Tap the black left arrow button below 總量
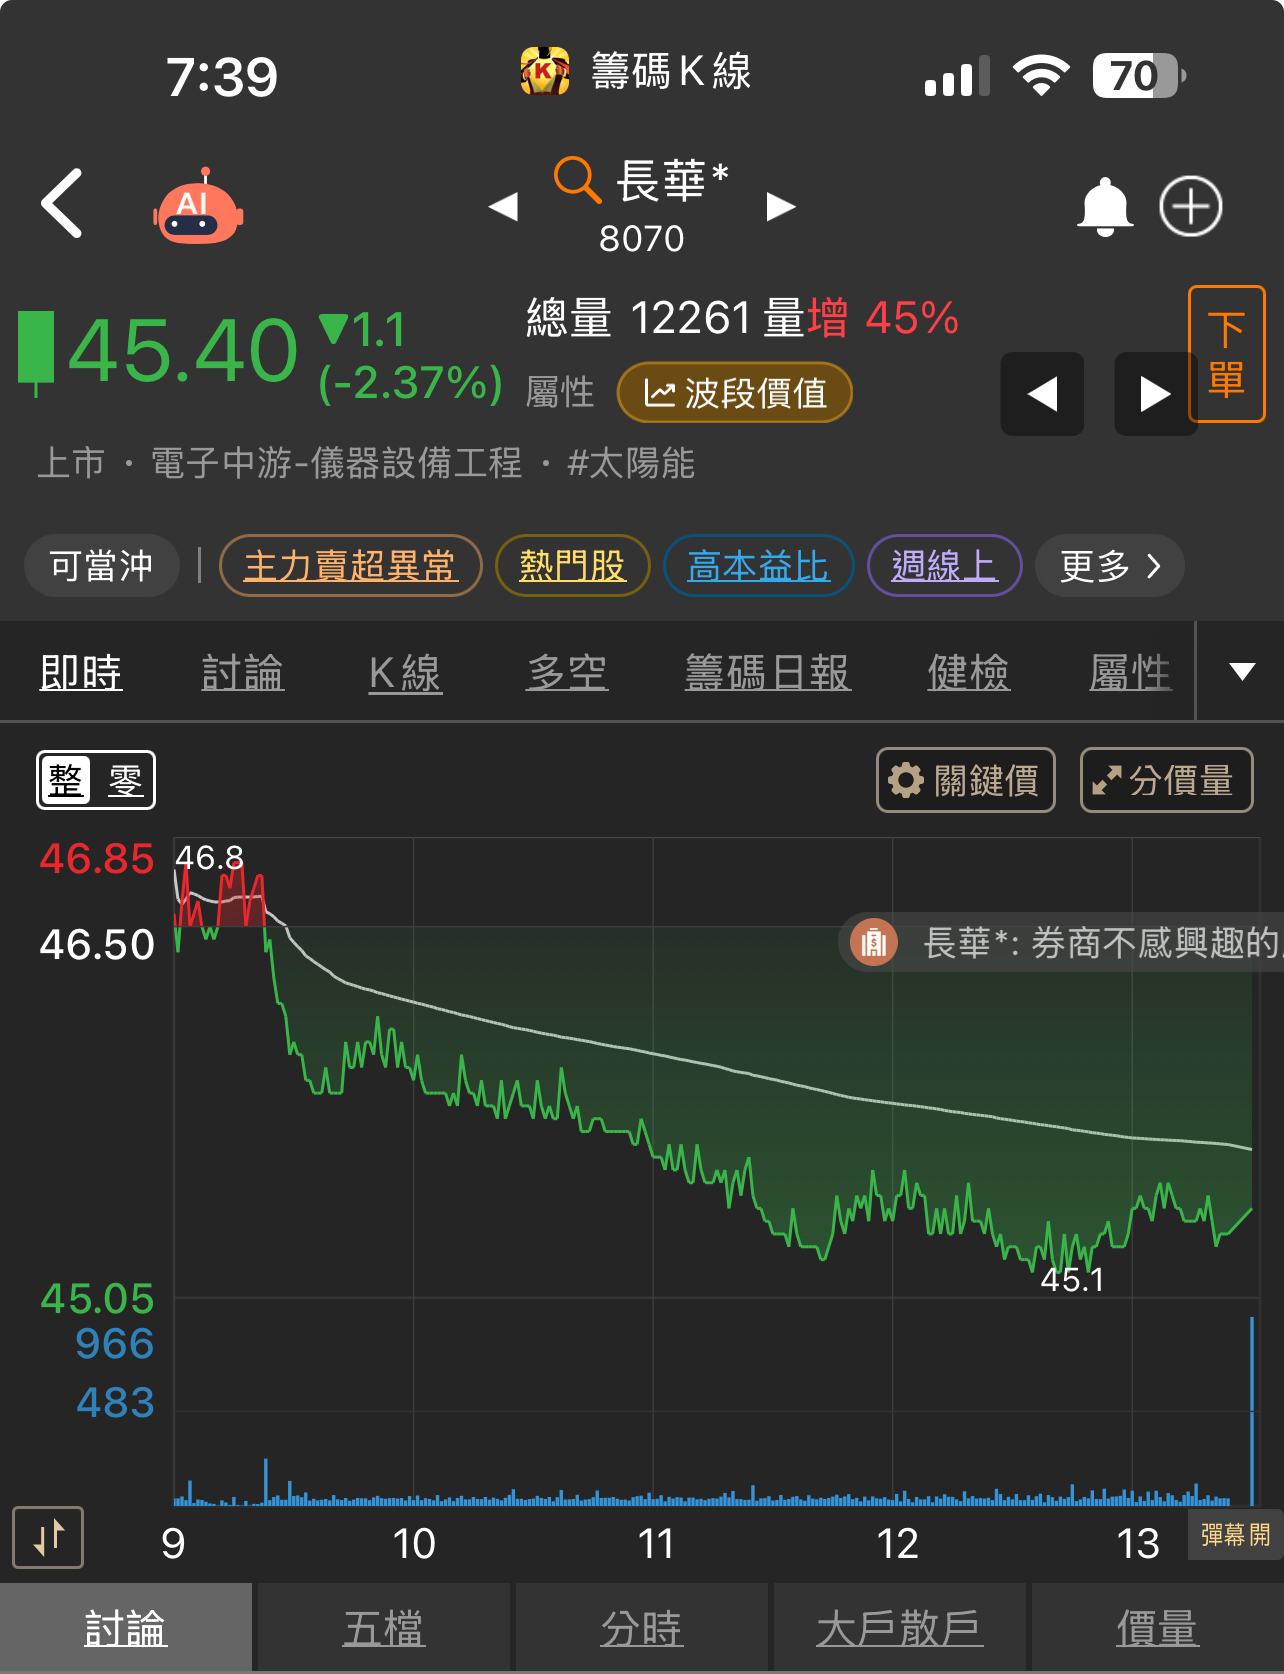The image size is (1284, 1674). 1042,394
